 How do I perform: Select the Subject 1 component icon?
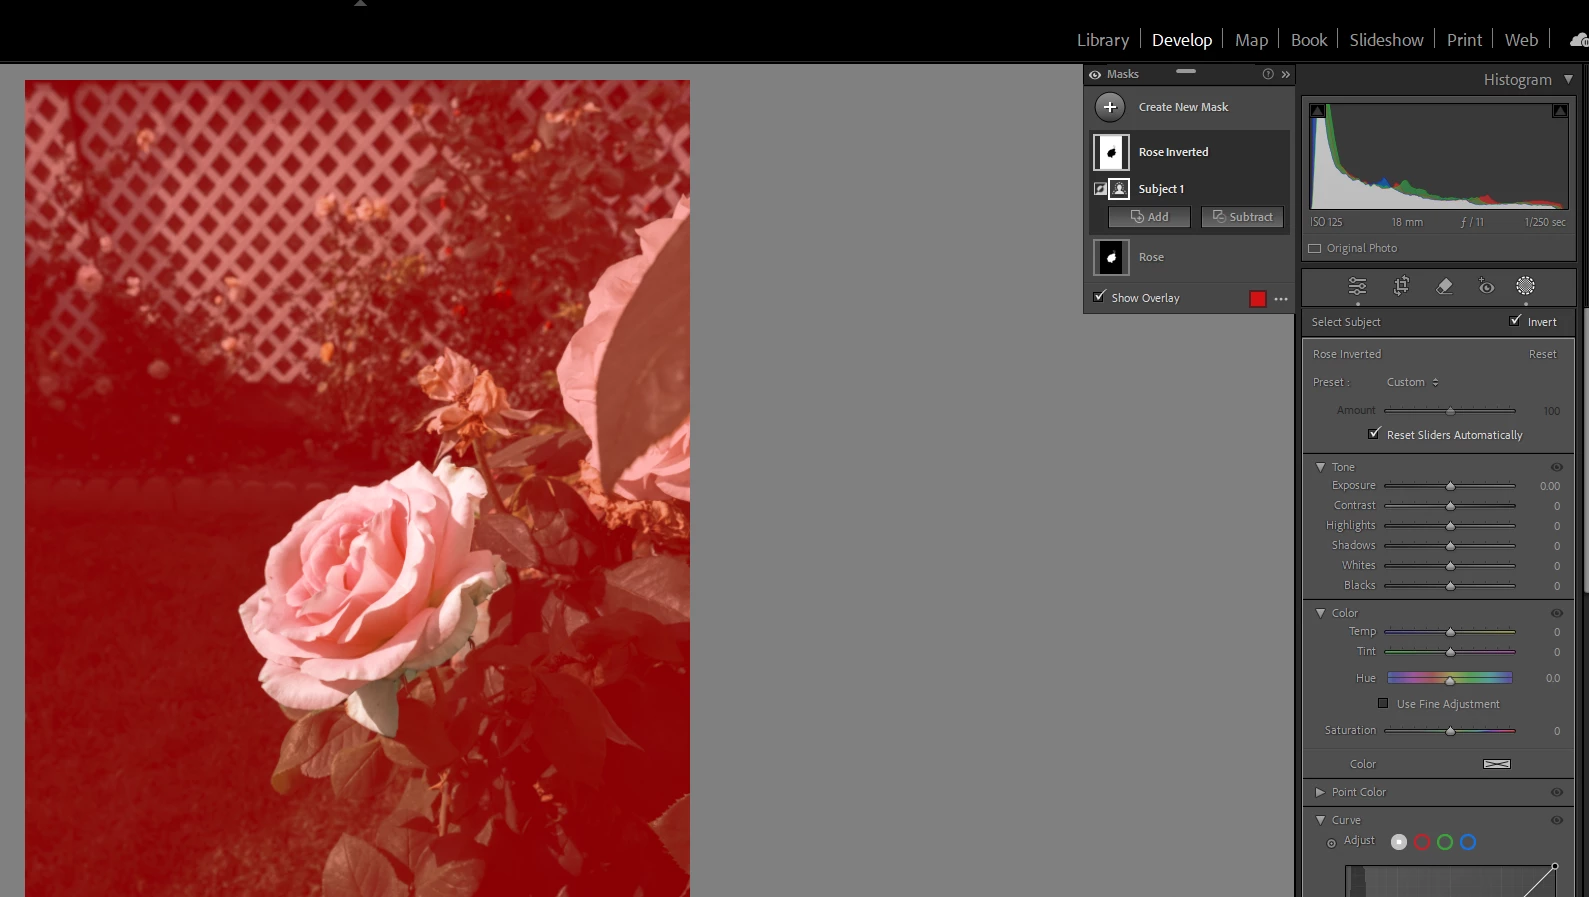1119,189
